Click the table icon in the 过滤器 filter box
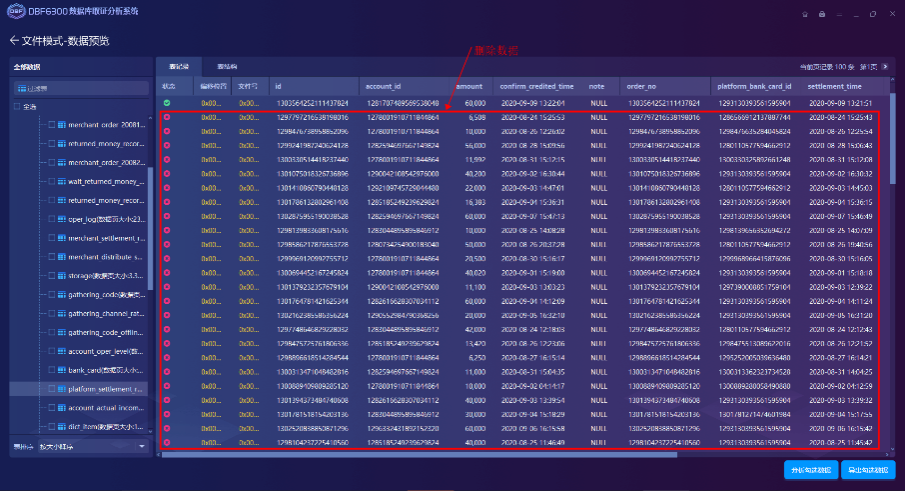905x491 pixels. click(x=21, y=88)
